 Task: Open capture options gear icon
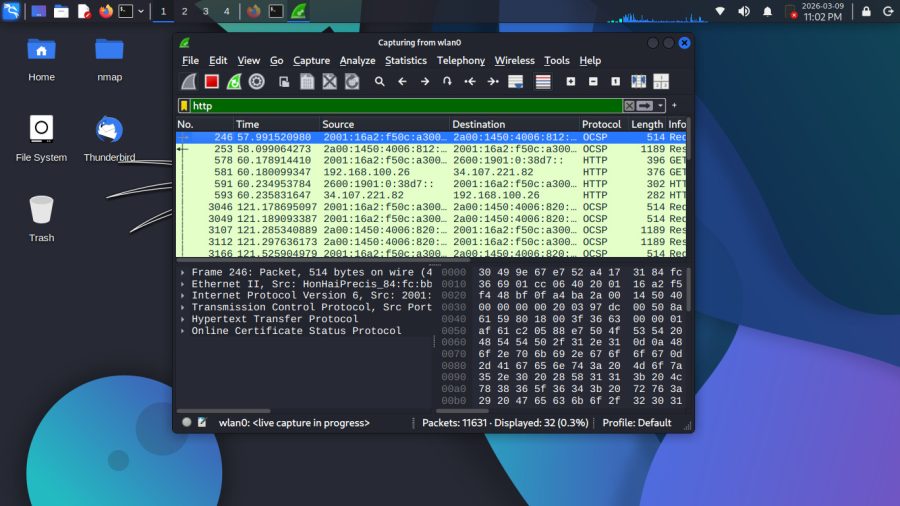[256, 82]
